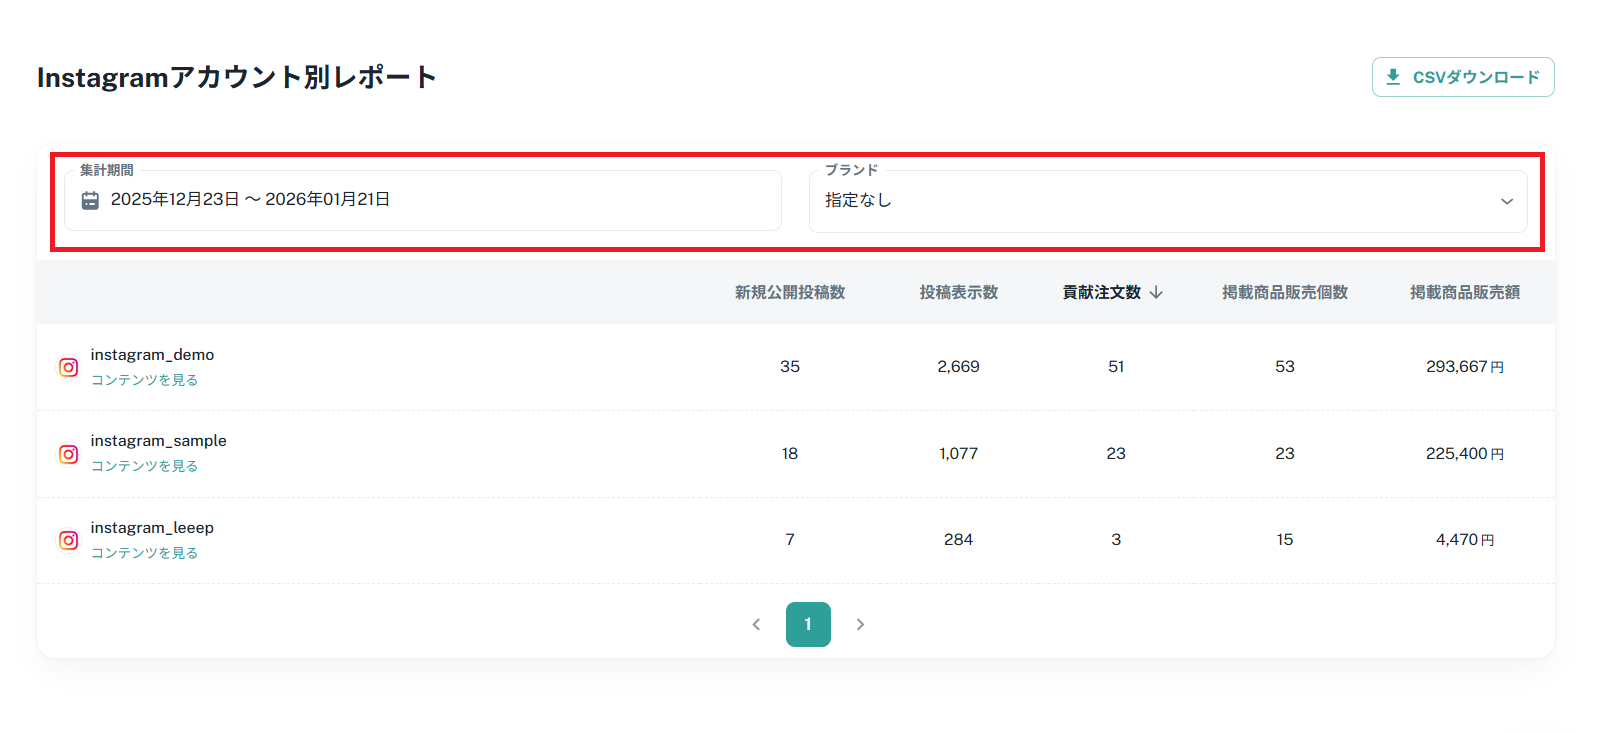Click Instagram icon beside instagram_demo
Screen dimensions: 1604x733
tap(68, 367)
